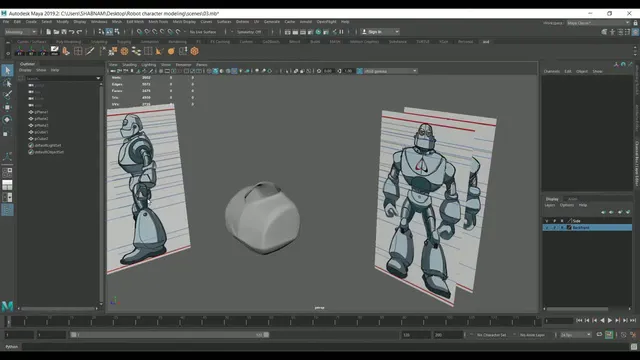Click the Maya logo icon bottom left
The image size is (640, 360).
click(x=7, y=306)
